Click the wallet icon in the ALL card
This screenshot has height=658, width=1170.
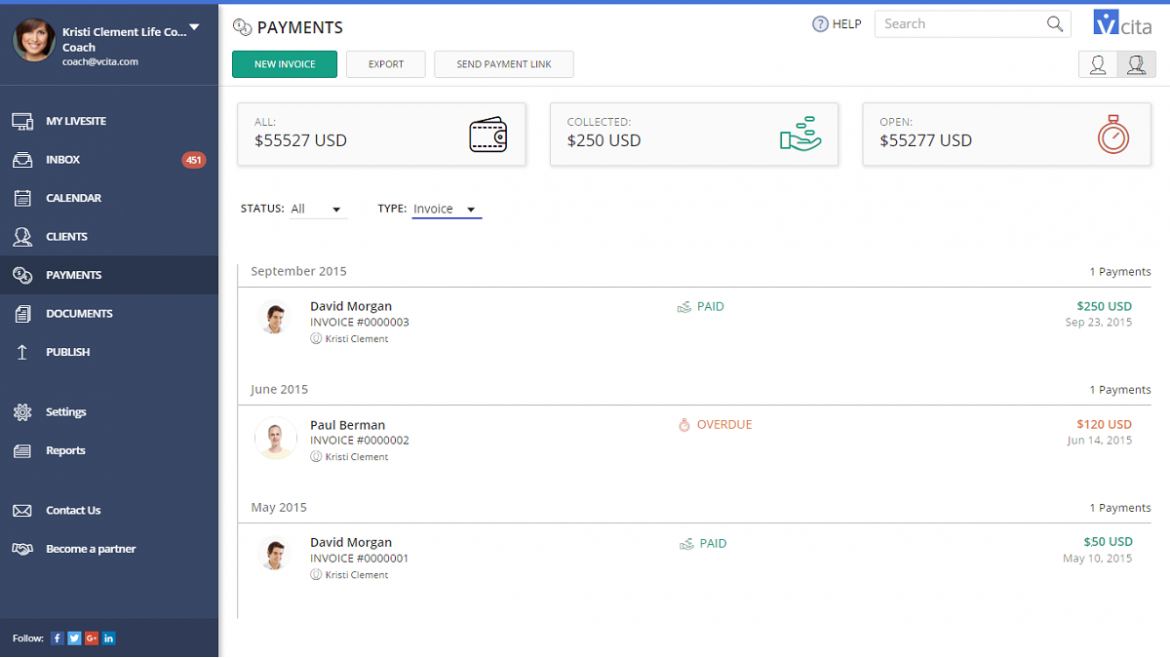(x=487, y=133)
